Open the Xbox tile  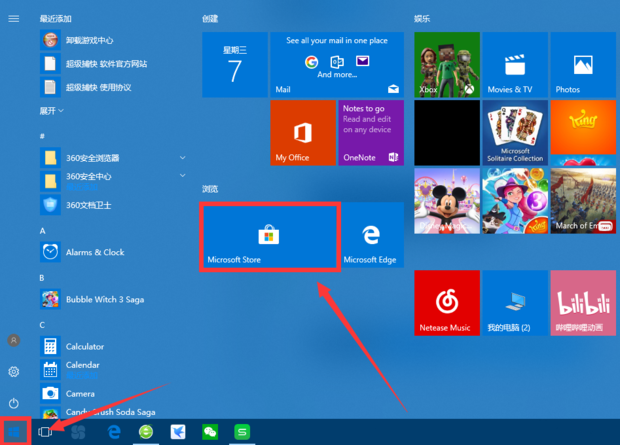point(447,65)
